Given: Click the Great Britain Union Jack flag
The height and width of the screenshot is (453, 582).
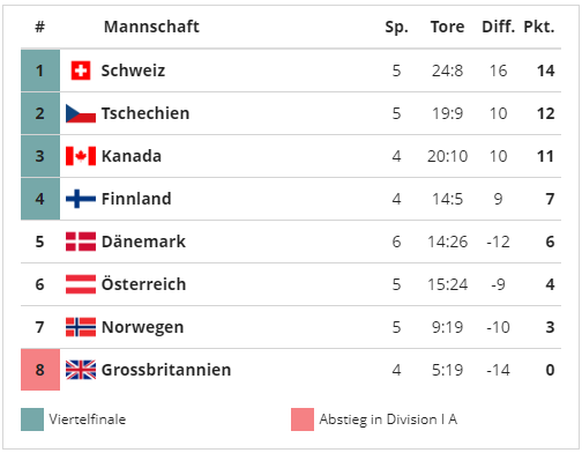Looking at the screenshot, I should pyautogui.click(x=81, y=370).
